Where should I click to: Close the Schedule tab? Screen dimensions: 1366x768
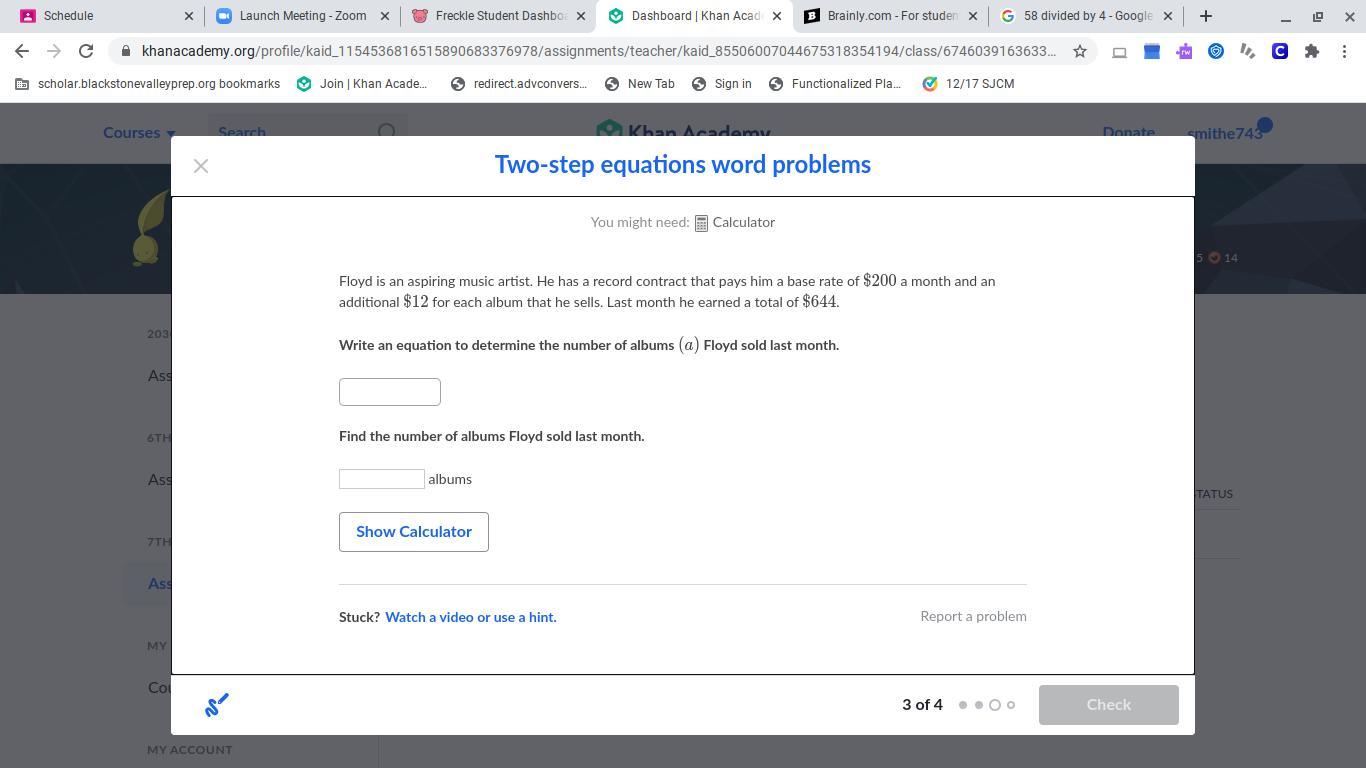189,16
